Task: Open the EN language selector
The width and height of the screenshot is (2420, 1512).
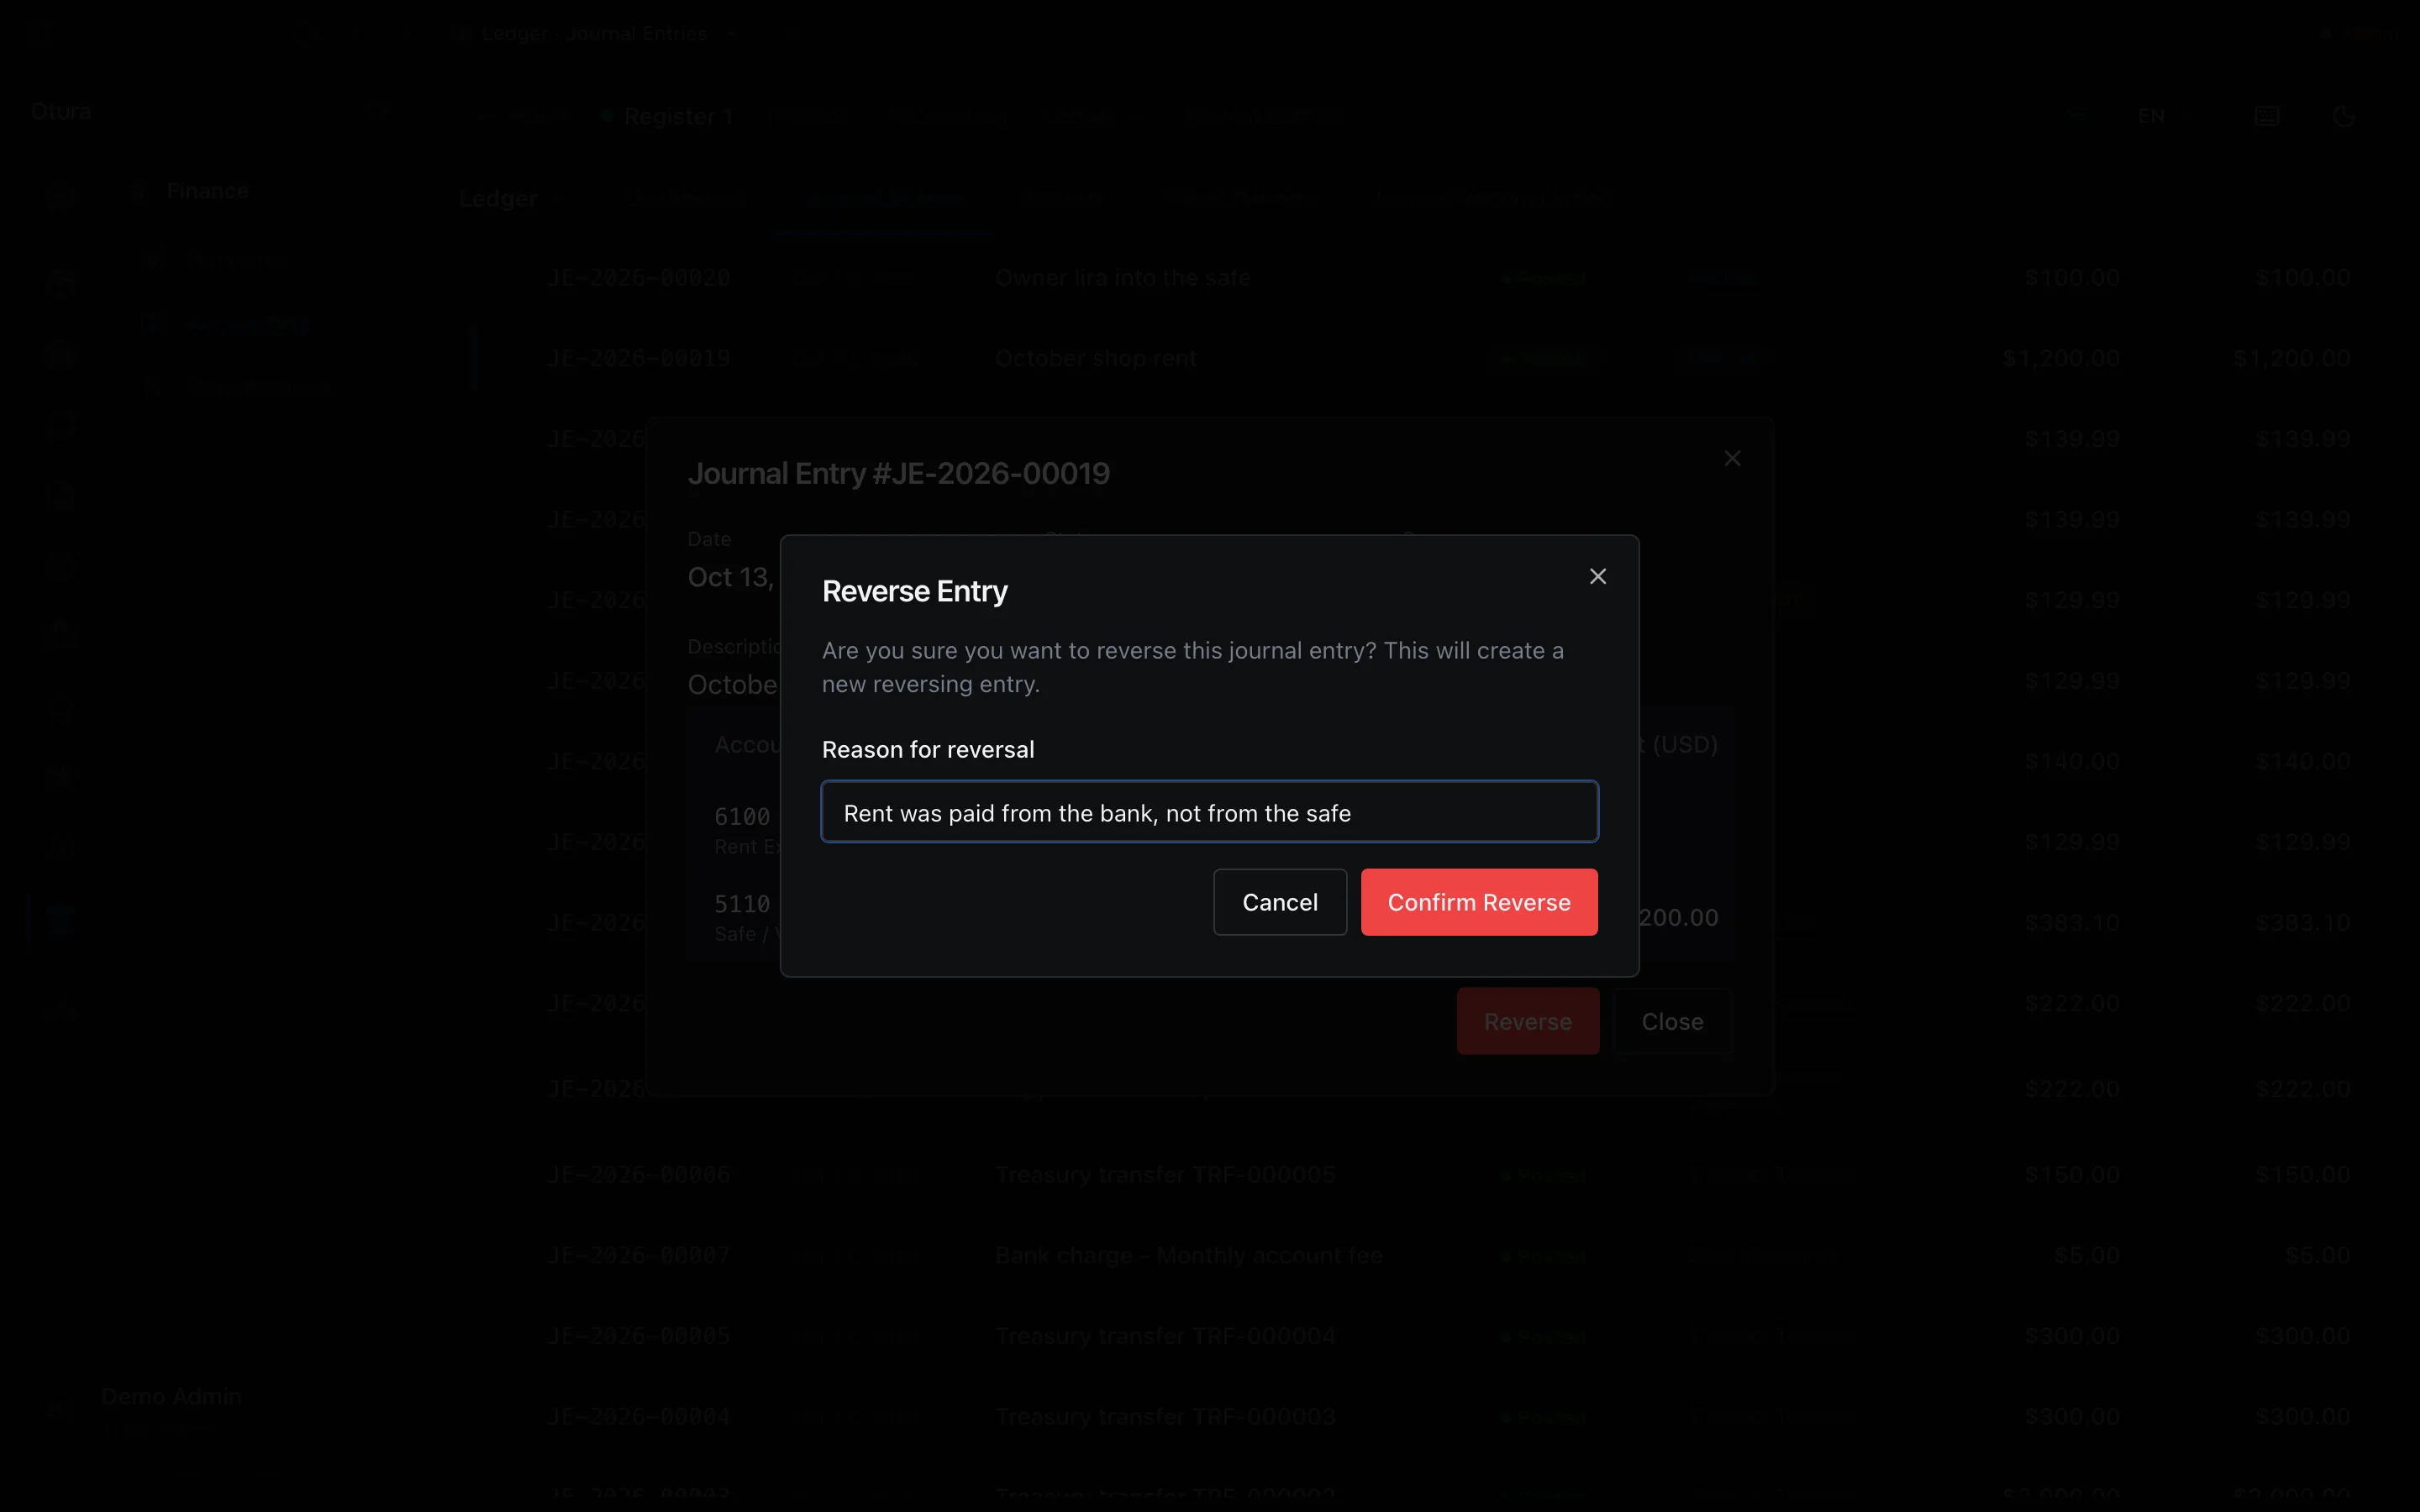Action: (2150, 116)
